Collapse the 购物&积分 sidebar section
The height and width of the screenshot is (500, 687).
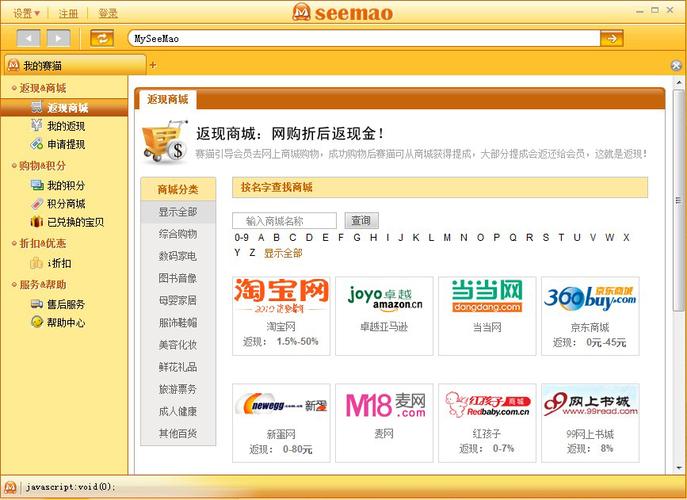coord(39,166)
